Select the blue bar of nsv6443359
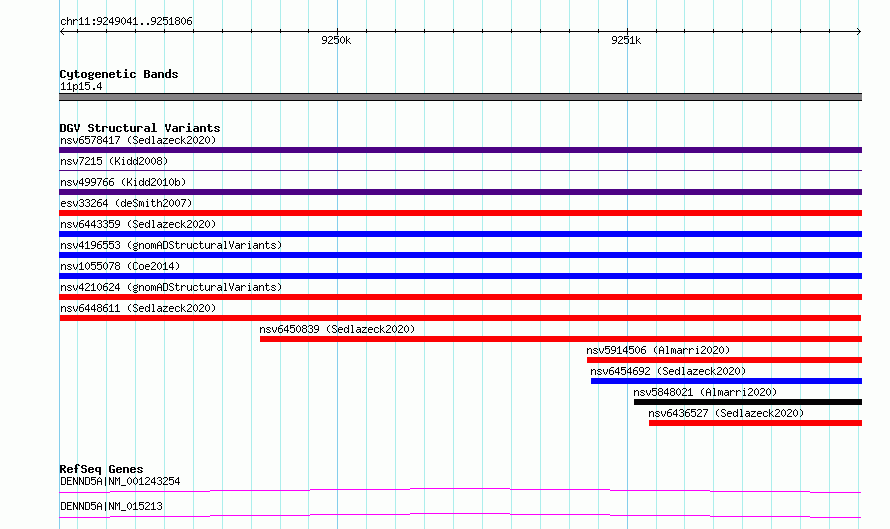Screen dimensions: 890x529 (x=460, y=234)
